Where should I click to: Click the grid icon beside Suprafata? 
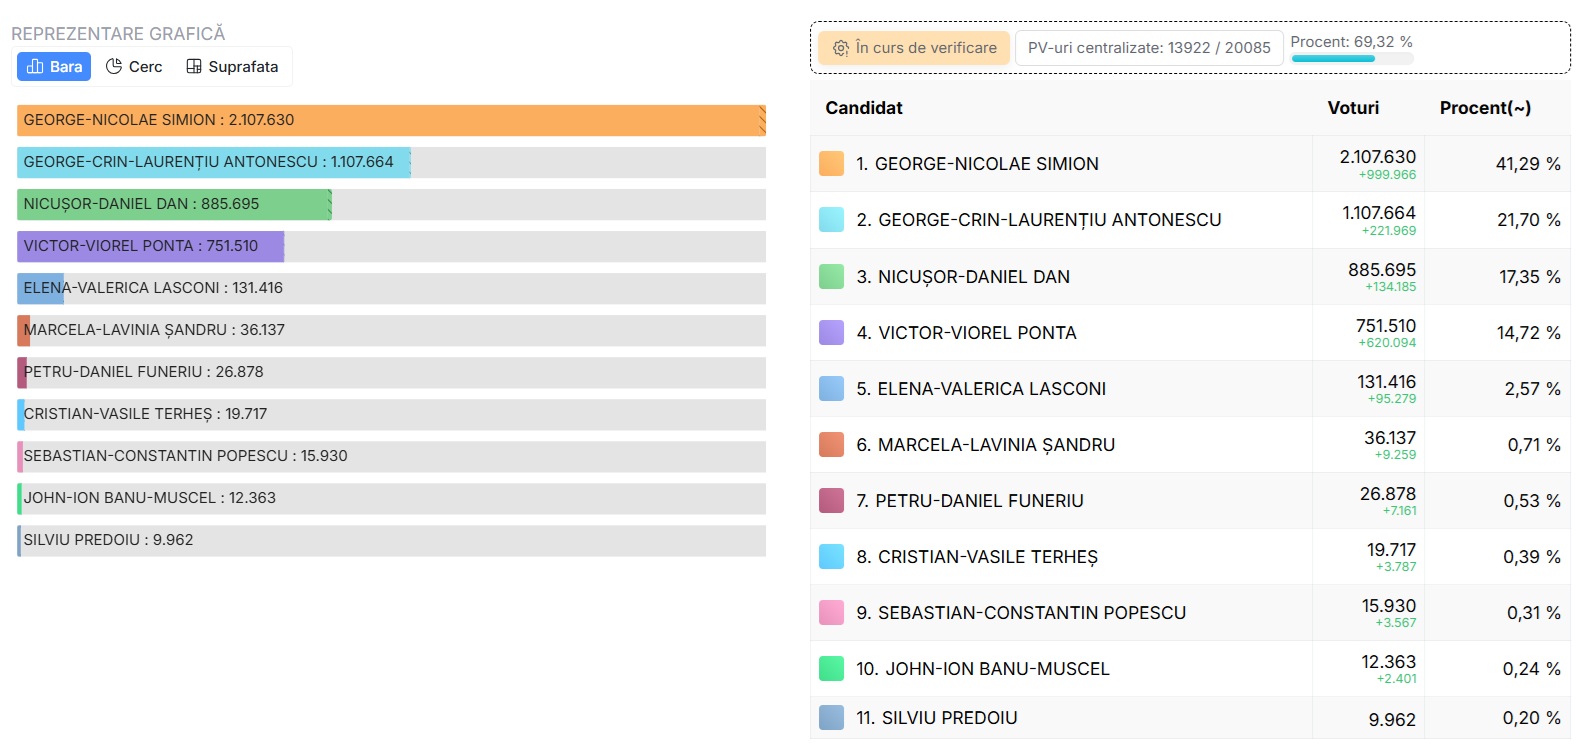pyautogui.click(x=194, y=67)
